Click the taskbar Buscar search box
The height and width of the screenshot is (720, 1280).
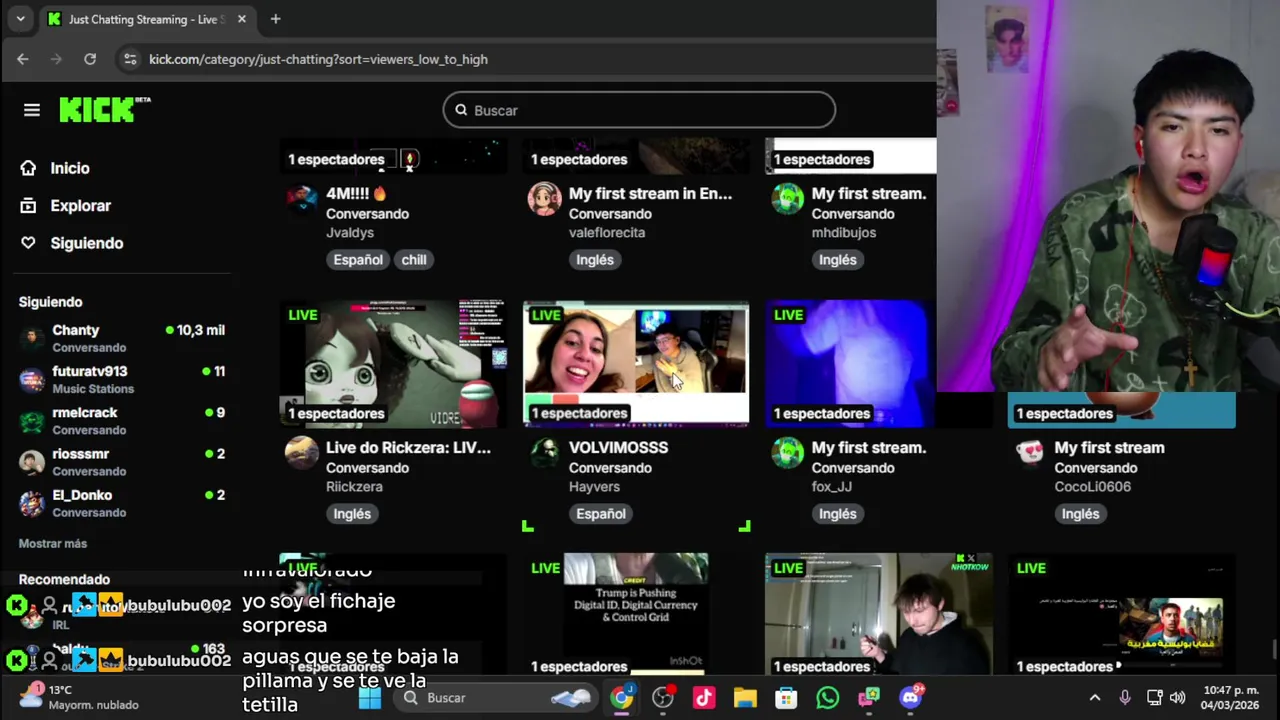495,697
